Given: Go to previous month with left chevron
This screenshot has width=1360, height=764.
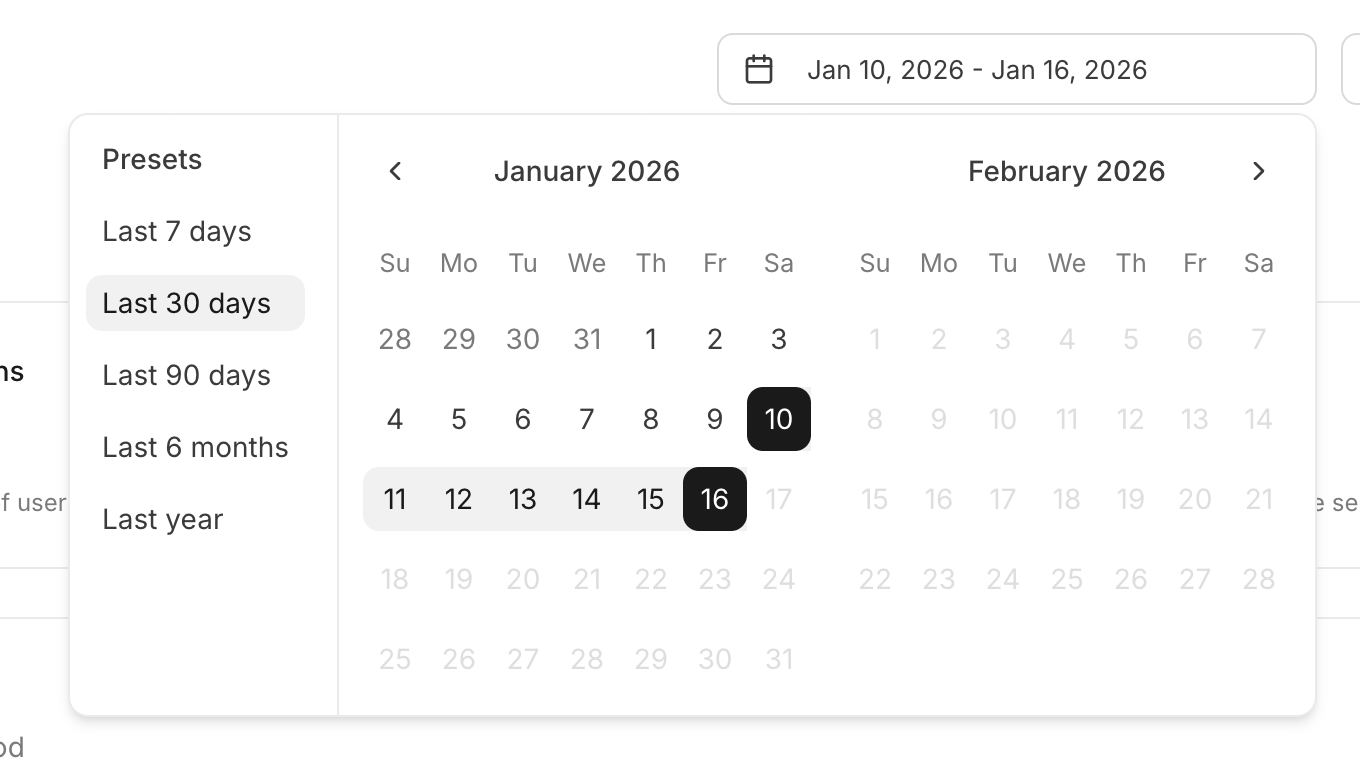Looking at the screenshot, I should click(x=395, y=171).
